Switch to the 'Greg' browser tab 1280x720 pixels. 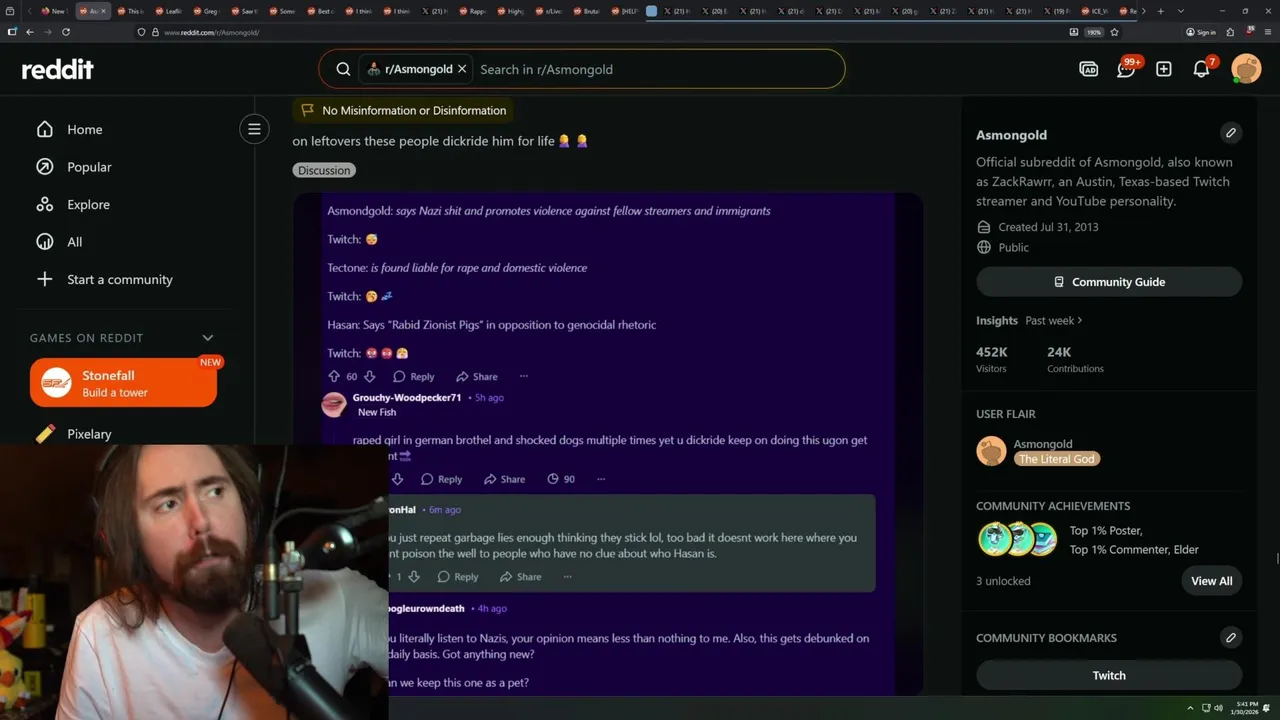[206, 11]
